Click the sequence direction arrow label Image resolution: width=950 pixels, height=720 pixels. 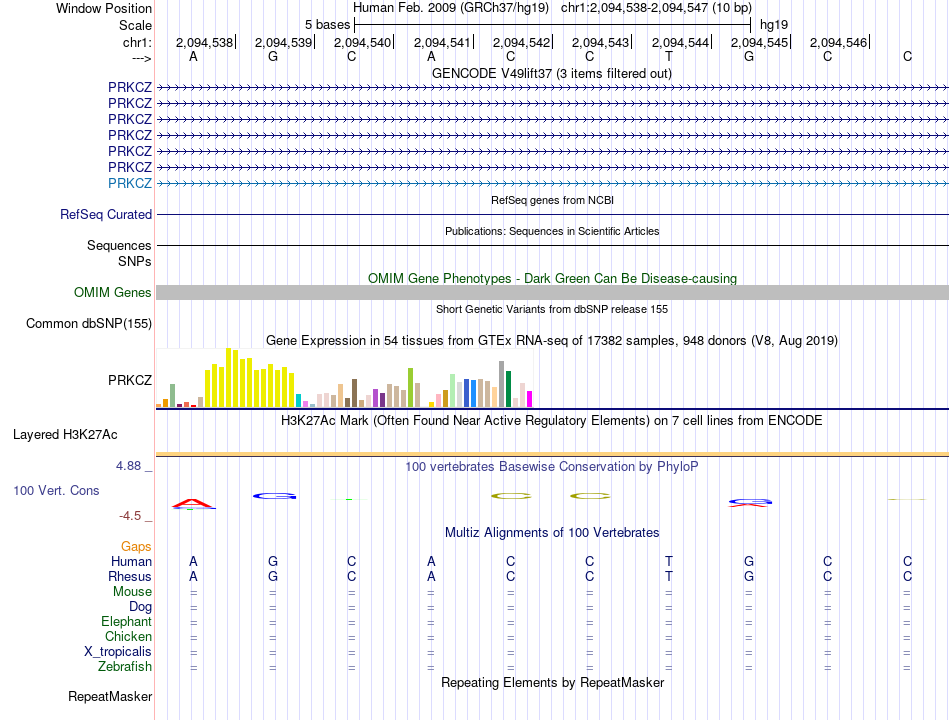[x=142, y=58]
